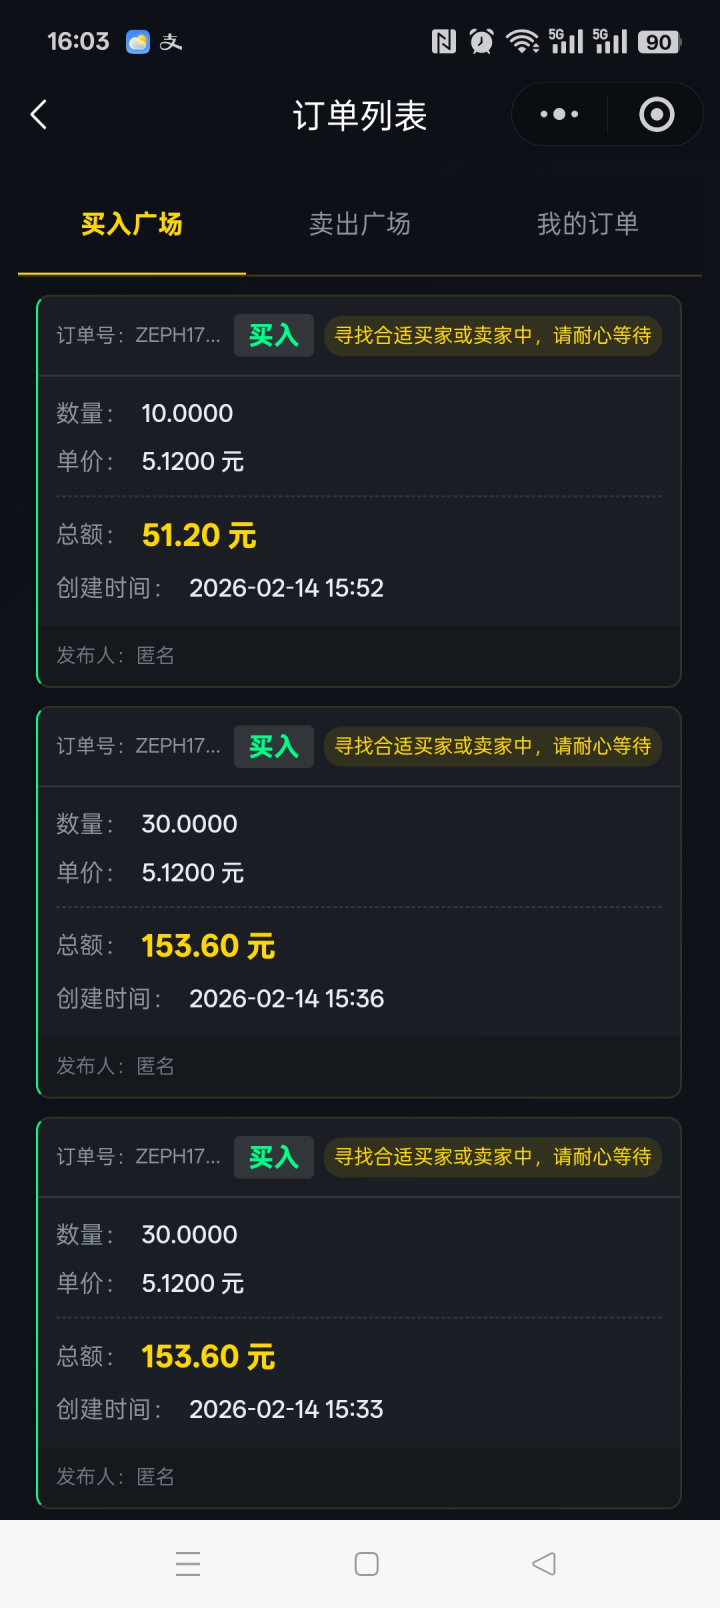Select the 买入广场 tab
The height and width of the screenshot is (1608, 720).
[x=132, y=224]
